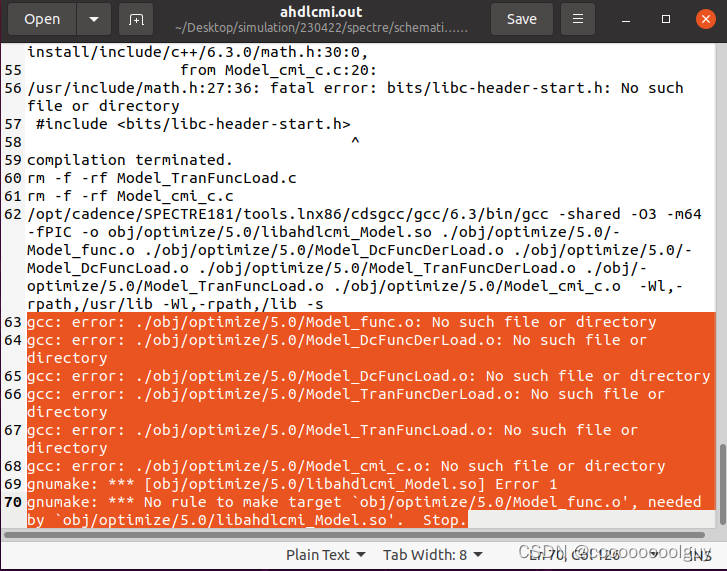Click line number 56 in gutter

(13, 88)
